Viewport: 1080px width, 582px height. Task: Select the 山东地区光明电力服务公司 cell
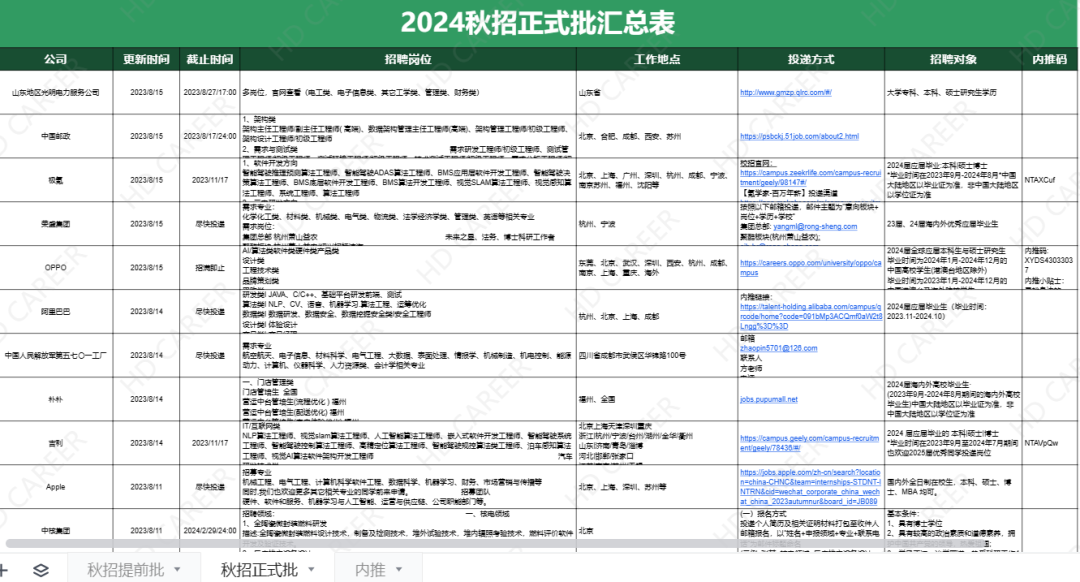(56, 92)
